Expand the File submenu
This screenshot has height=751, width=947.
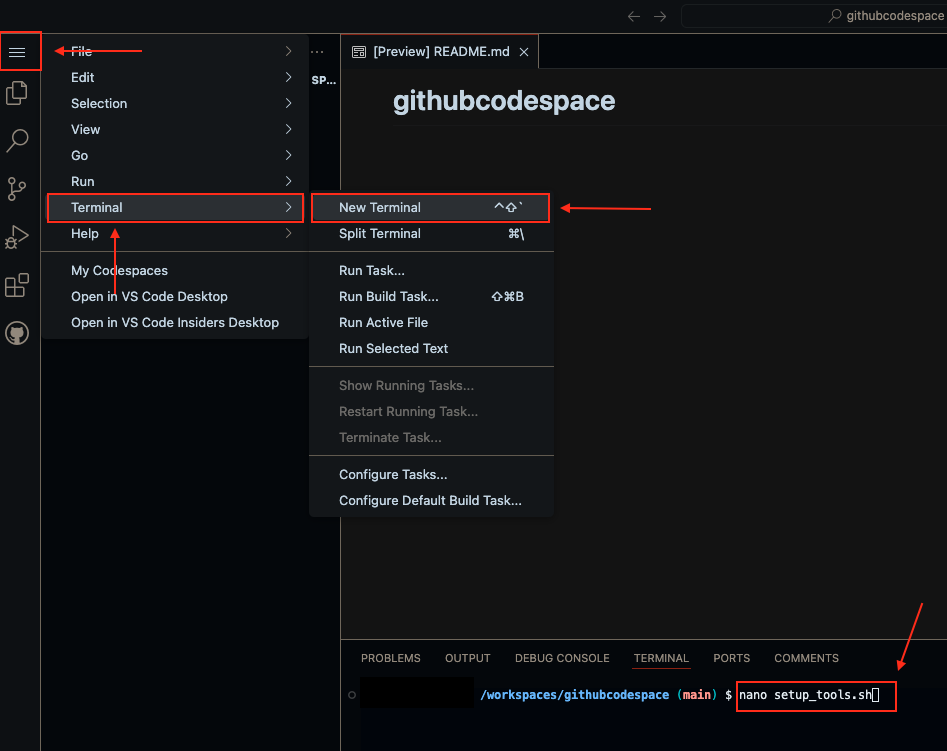tap(175, 51)
